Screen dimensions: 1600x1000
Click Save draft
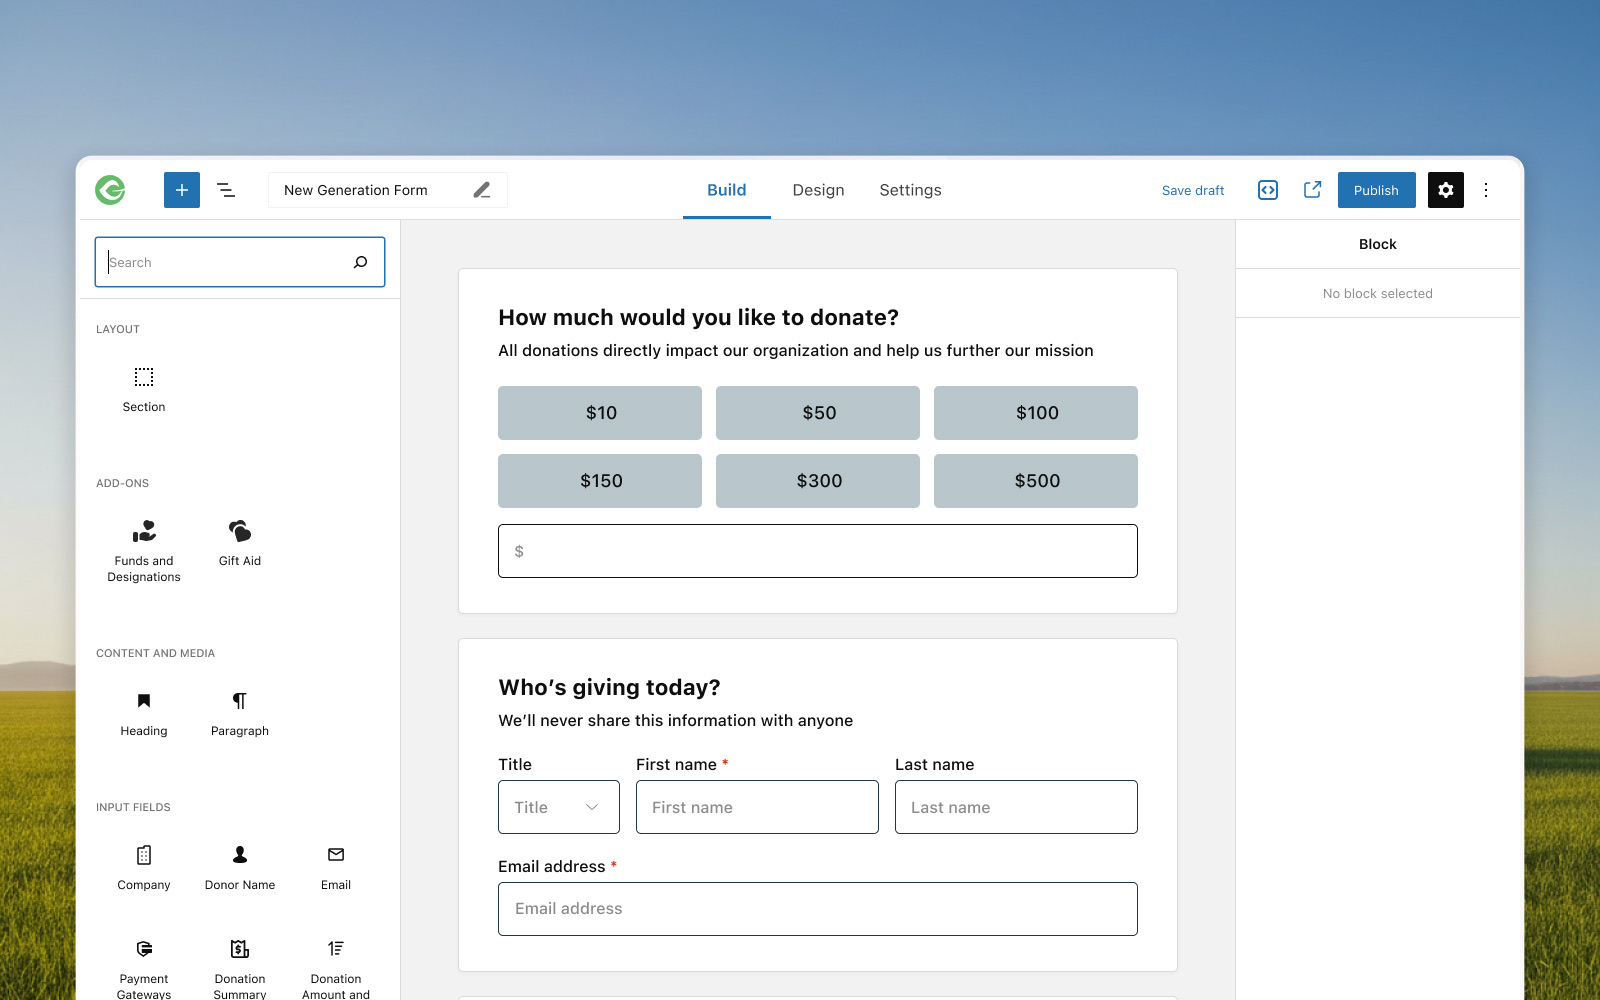(x=1193, y=190)
